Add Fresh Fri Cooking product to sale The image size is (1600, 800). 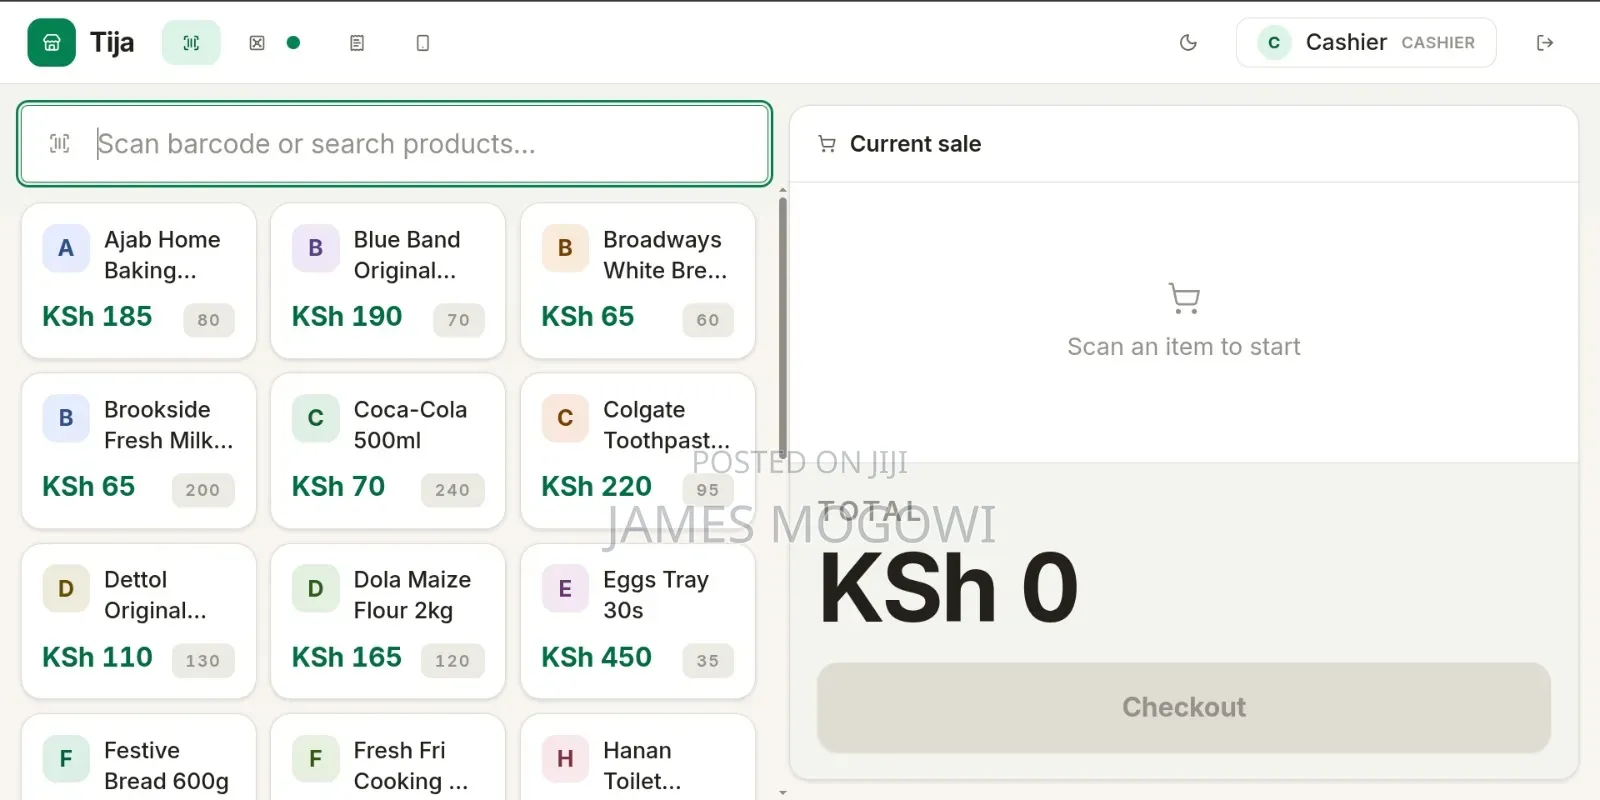(388, 758)
